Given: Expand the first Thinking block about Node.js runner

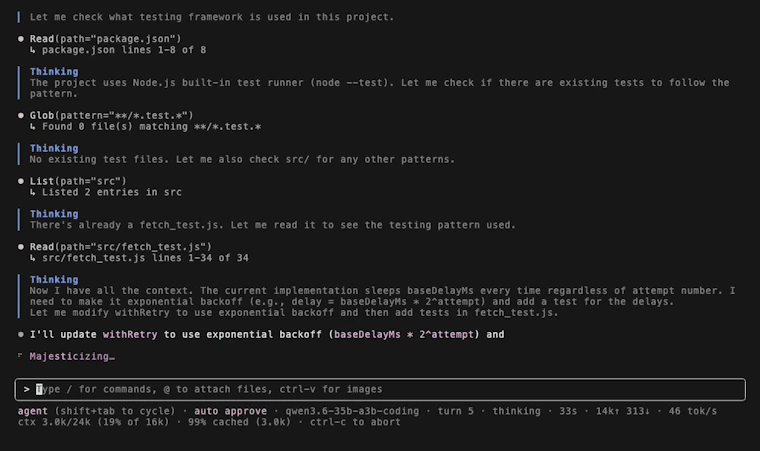Looking at the screenshot, I should 54,71.
